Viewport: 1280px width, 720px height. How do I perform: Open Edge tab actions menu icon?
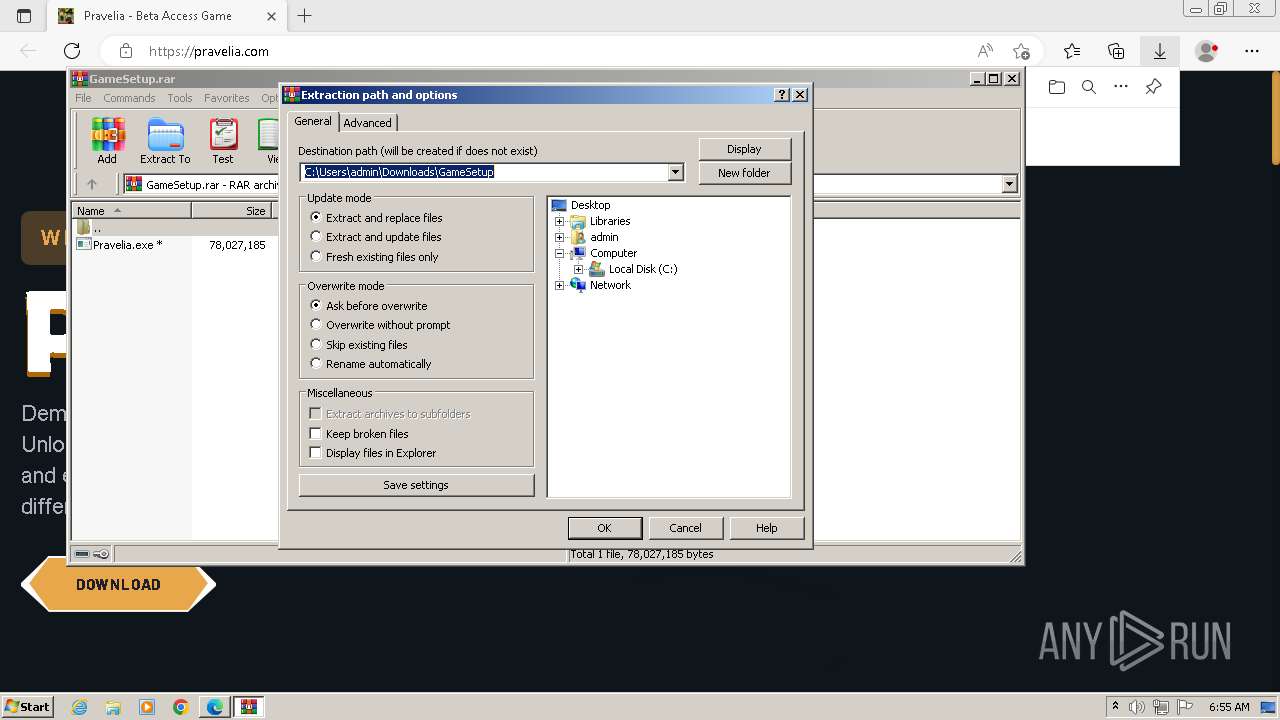[24, 15]
